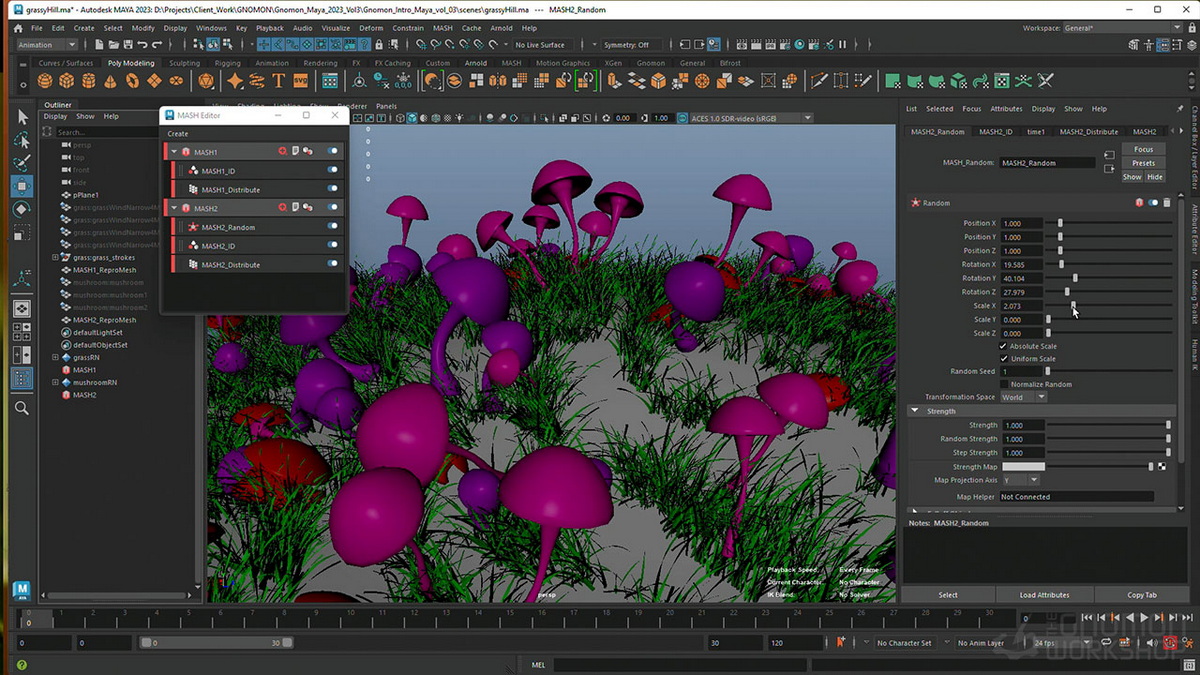The height and width of the screenshot is (675, 1200).
Task: Click the Save Scene icon
Action: click(x=129, y=45)
